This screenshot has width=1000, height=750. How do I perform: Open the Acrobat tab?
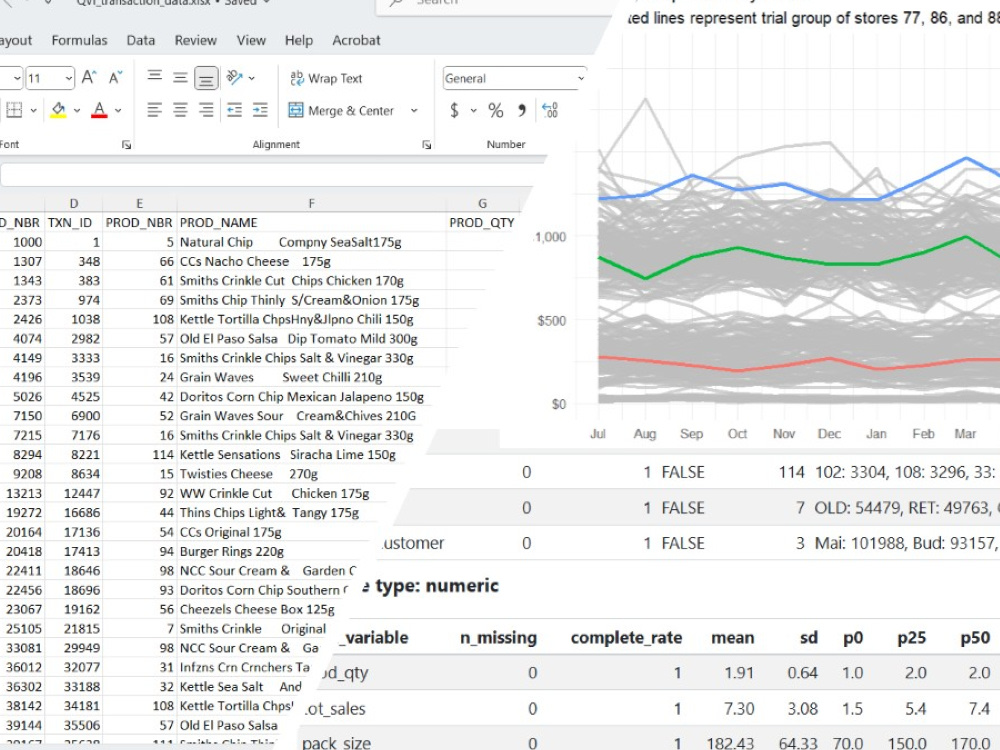coord(357,40)
